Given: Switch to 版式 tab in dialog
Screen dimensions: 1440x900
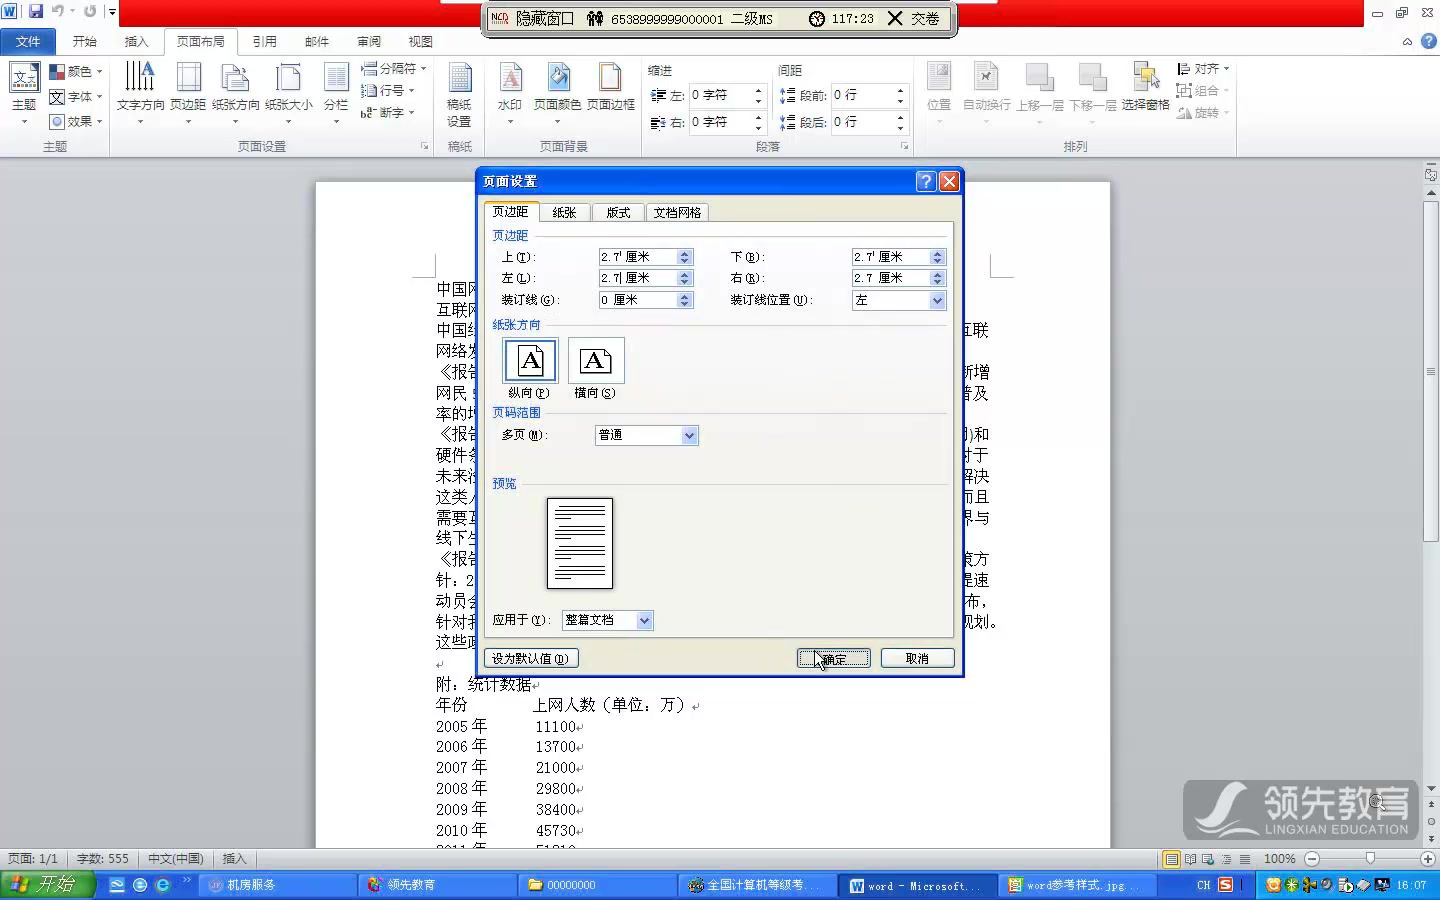Looking at the screenshot, I should [618, 212].
